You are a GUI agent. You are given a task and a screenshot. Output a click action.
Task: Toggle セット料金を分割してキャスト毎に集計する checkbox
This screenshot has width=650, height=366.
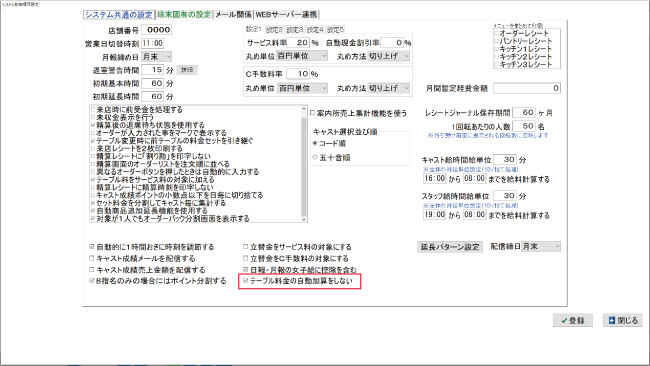click(93, 203)
